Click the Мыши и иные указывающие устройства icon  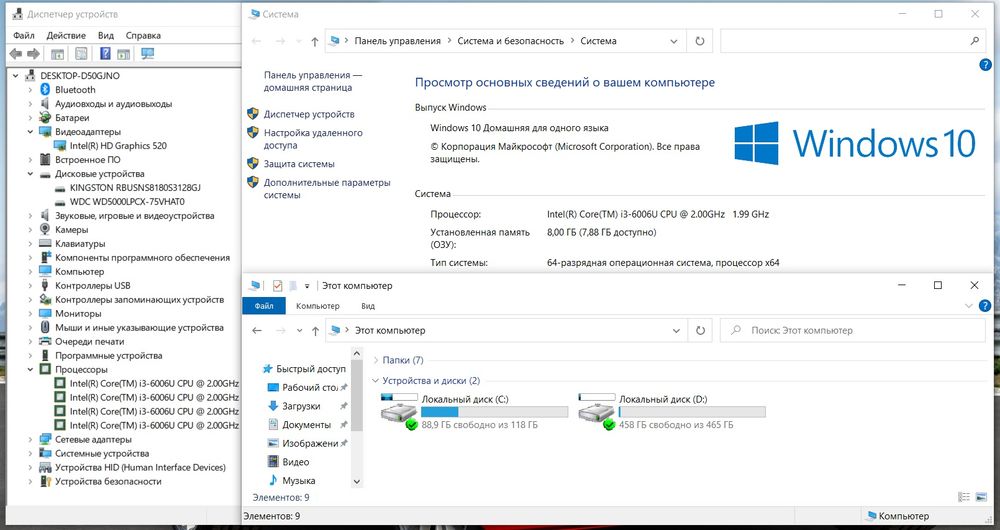[45, 327]
